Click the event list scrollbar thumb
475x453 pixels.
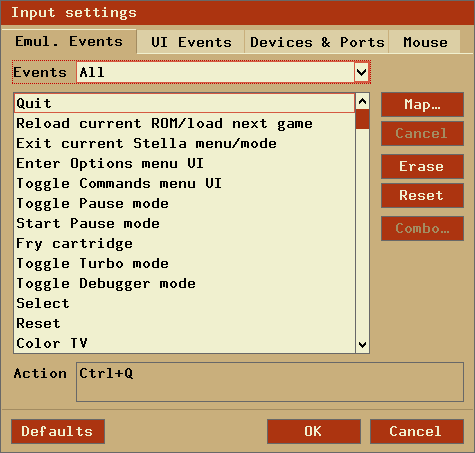coord(362,119)
